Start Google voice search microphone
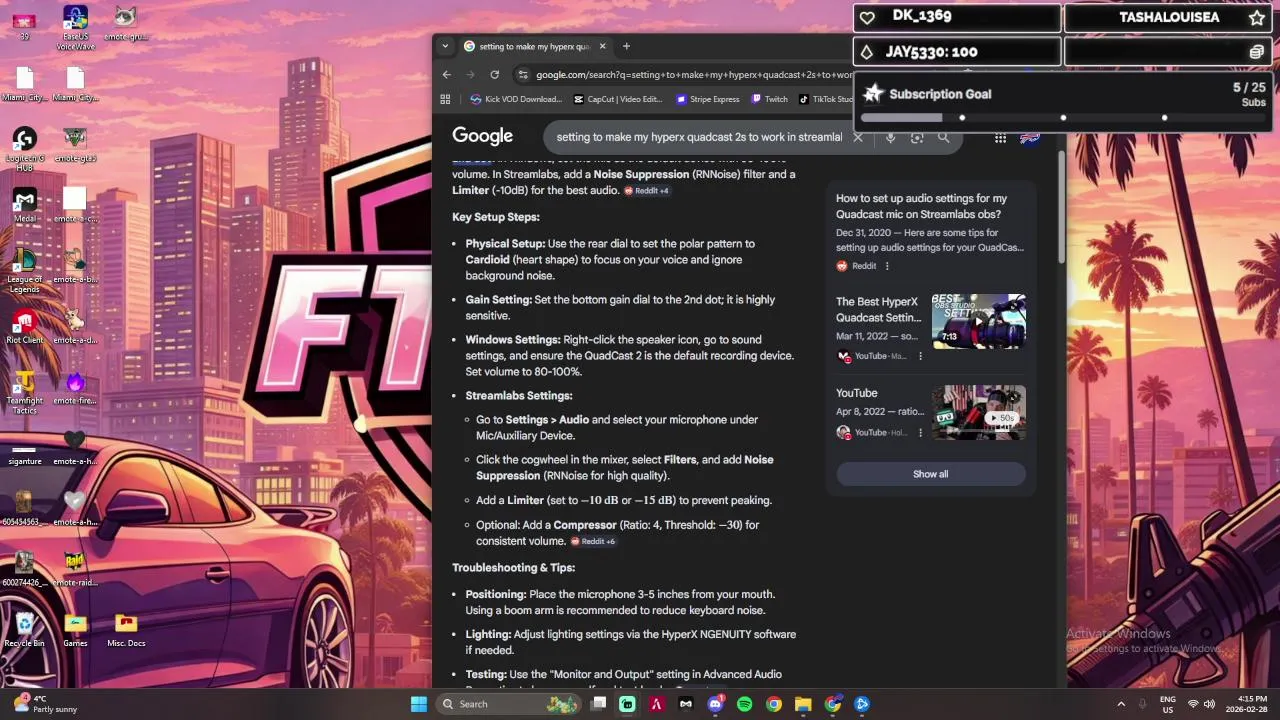 click(x=890, y=137)
